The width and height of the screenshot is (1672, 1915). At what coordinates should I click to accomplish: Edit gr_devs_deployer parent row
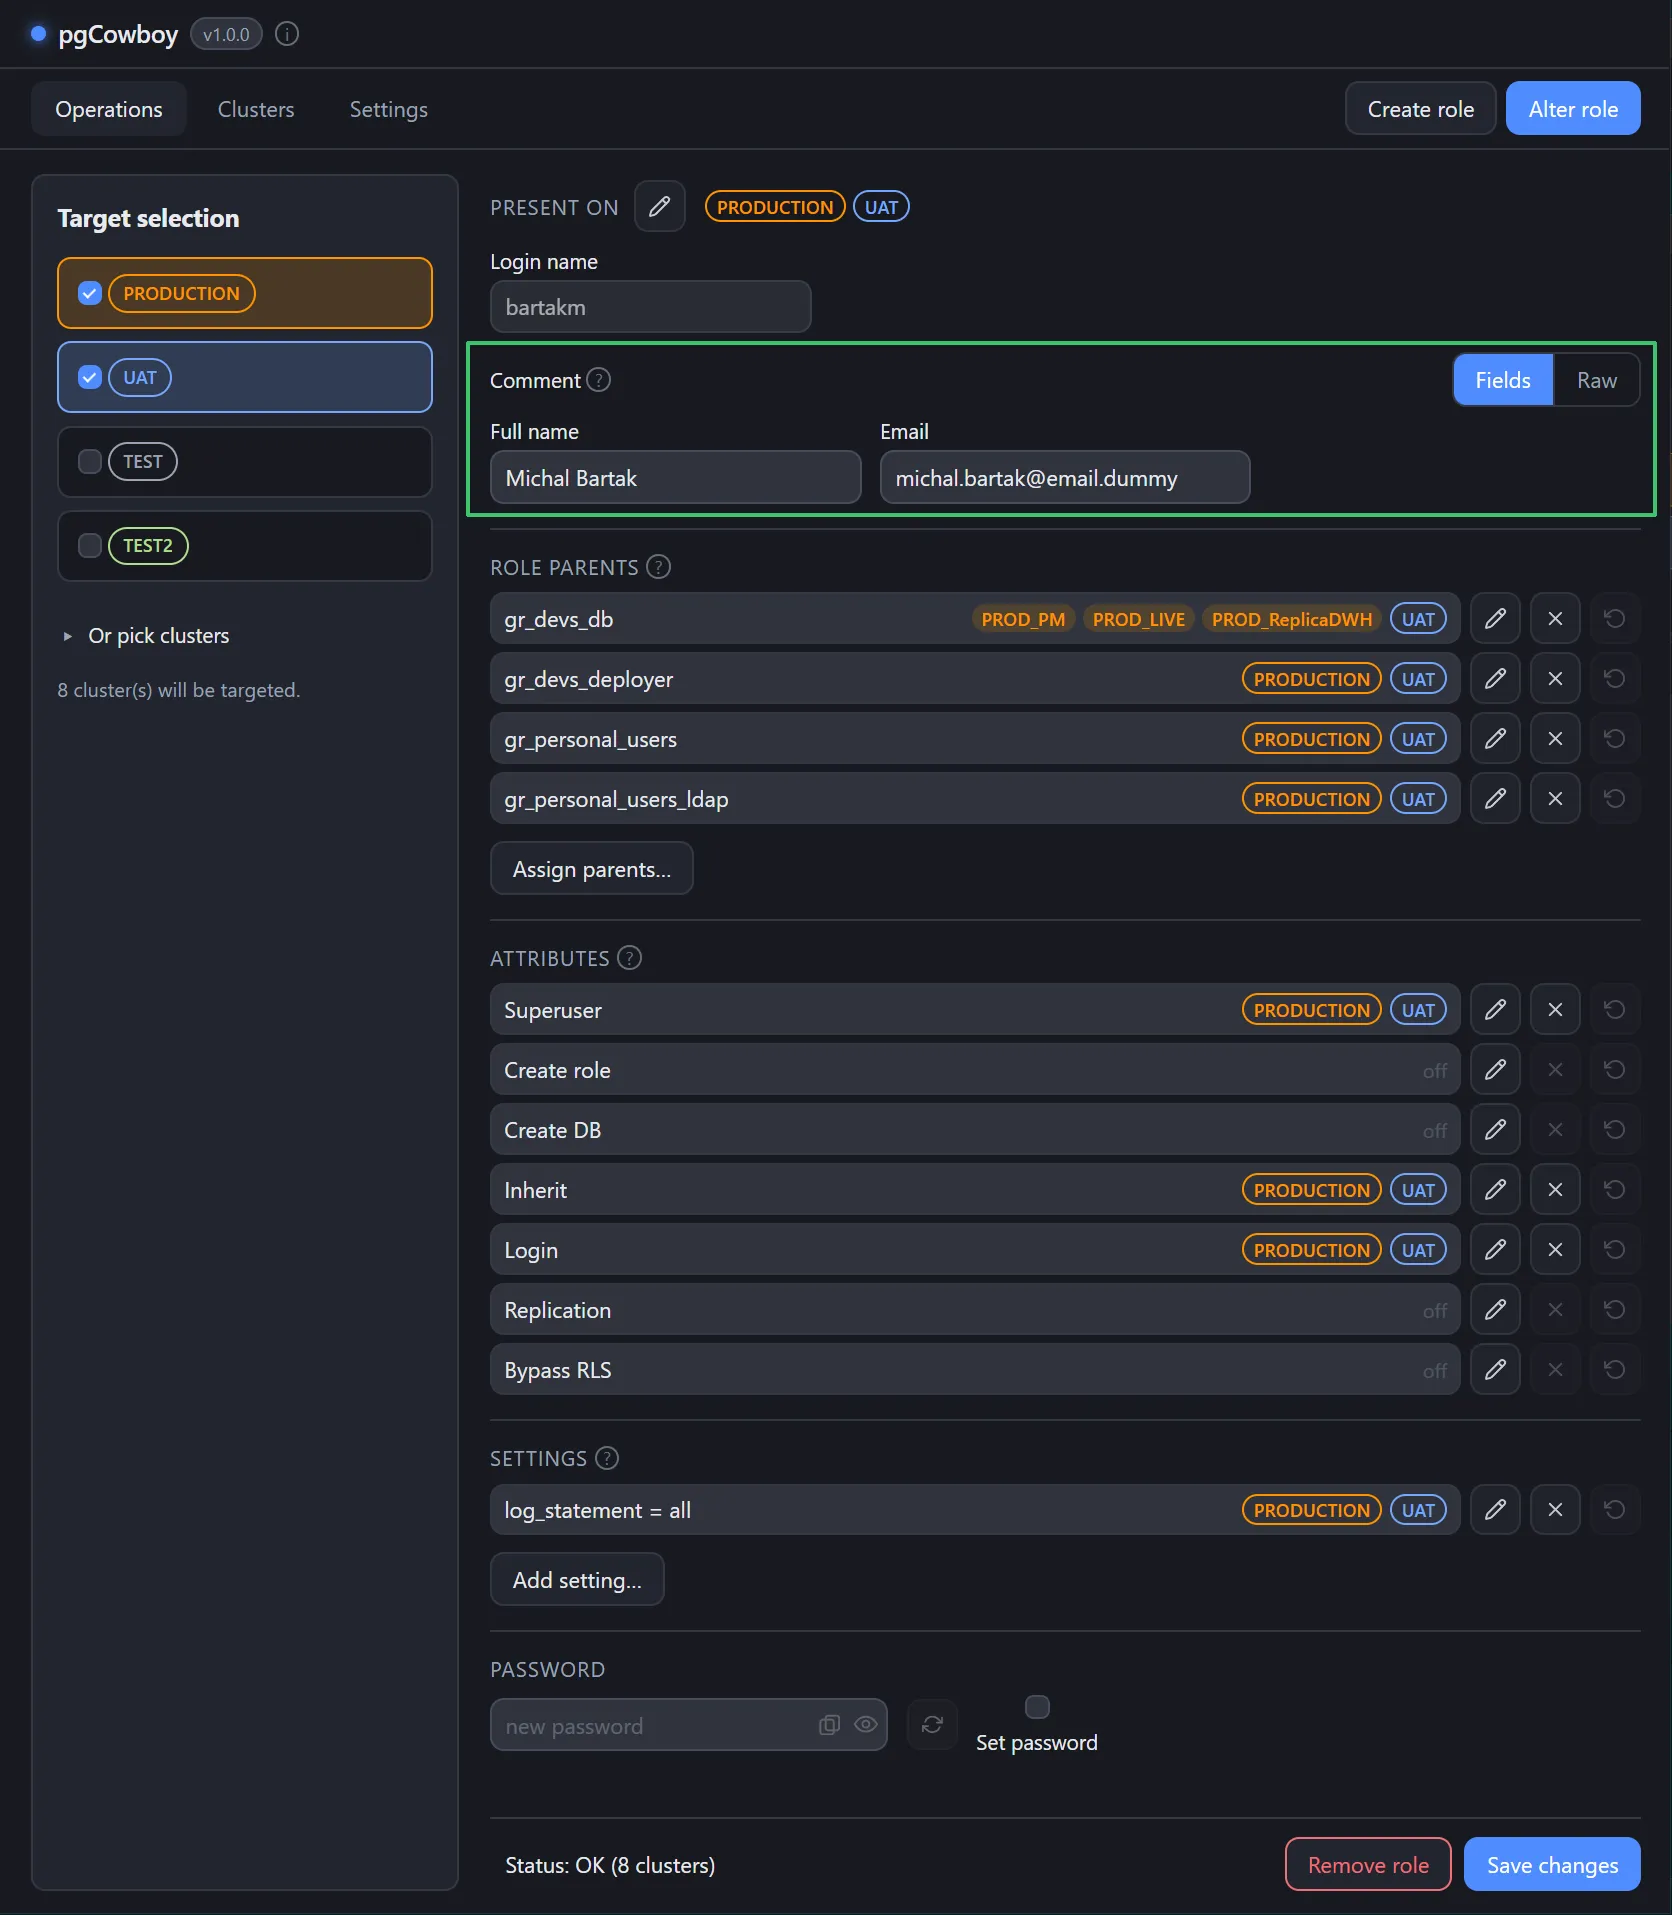[x=1495, y=679]
